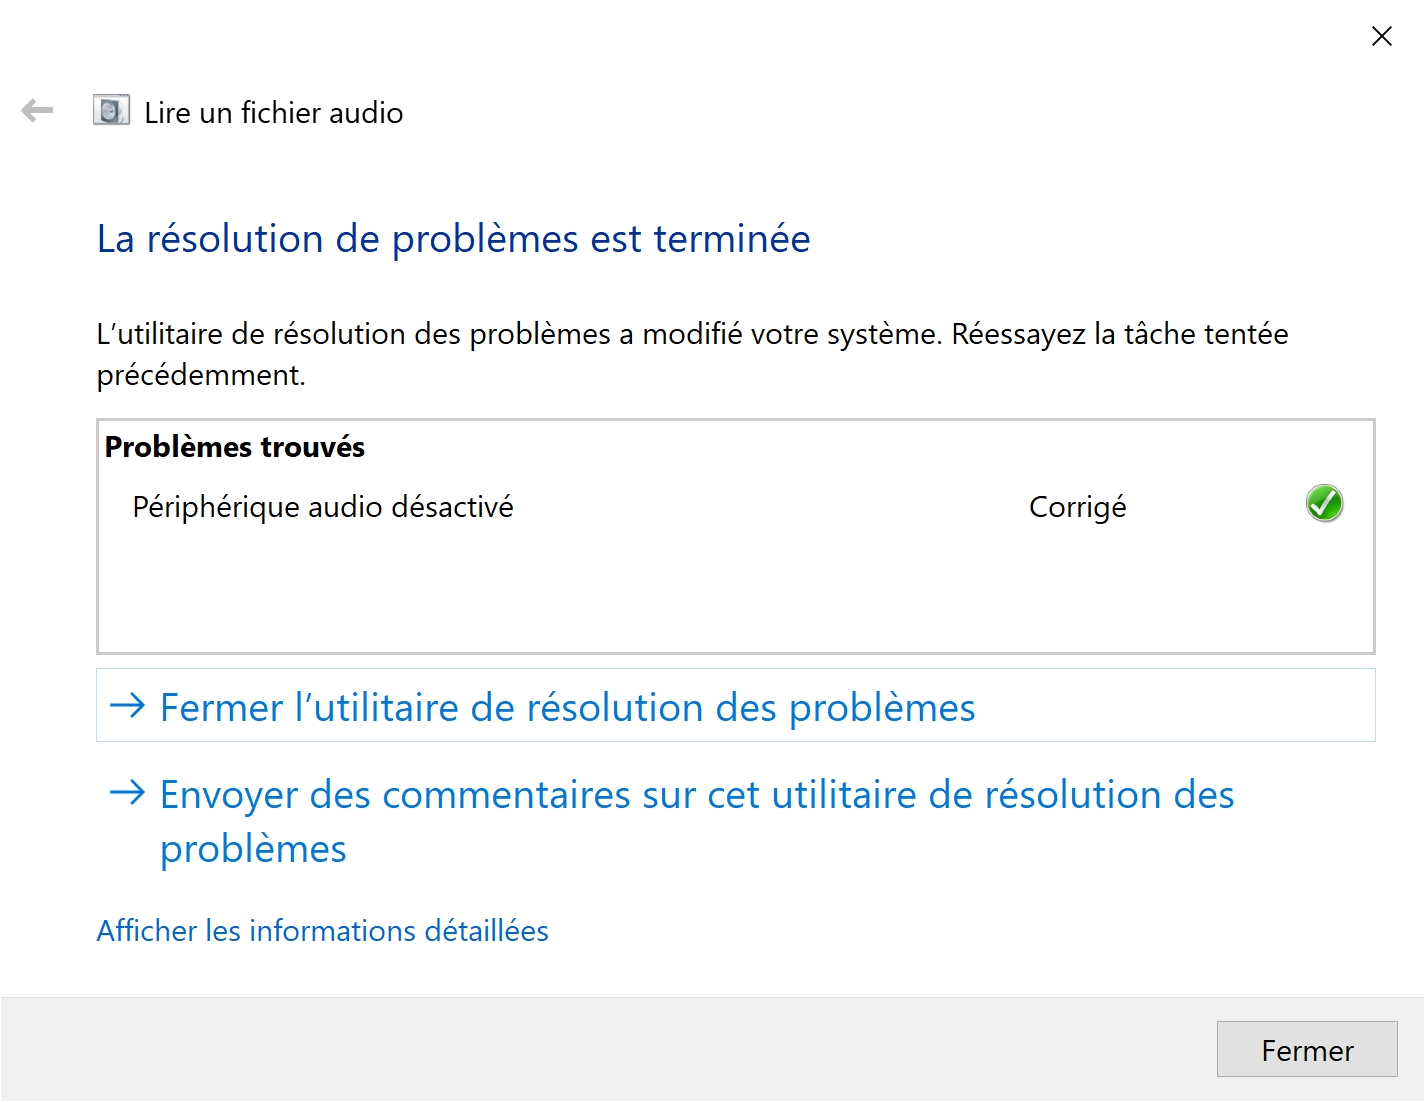1425x1102 pixels.
Task: Select the Périphérique audio désactivé entry
Action: pos(323,507)
